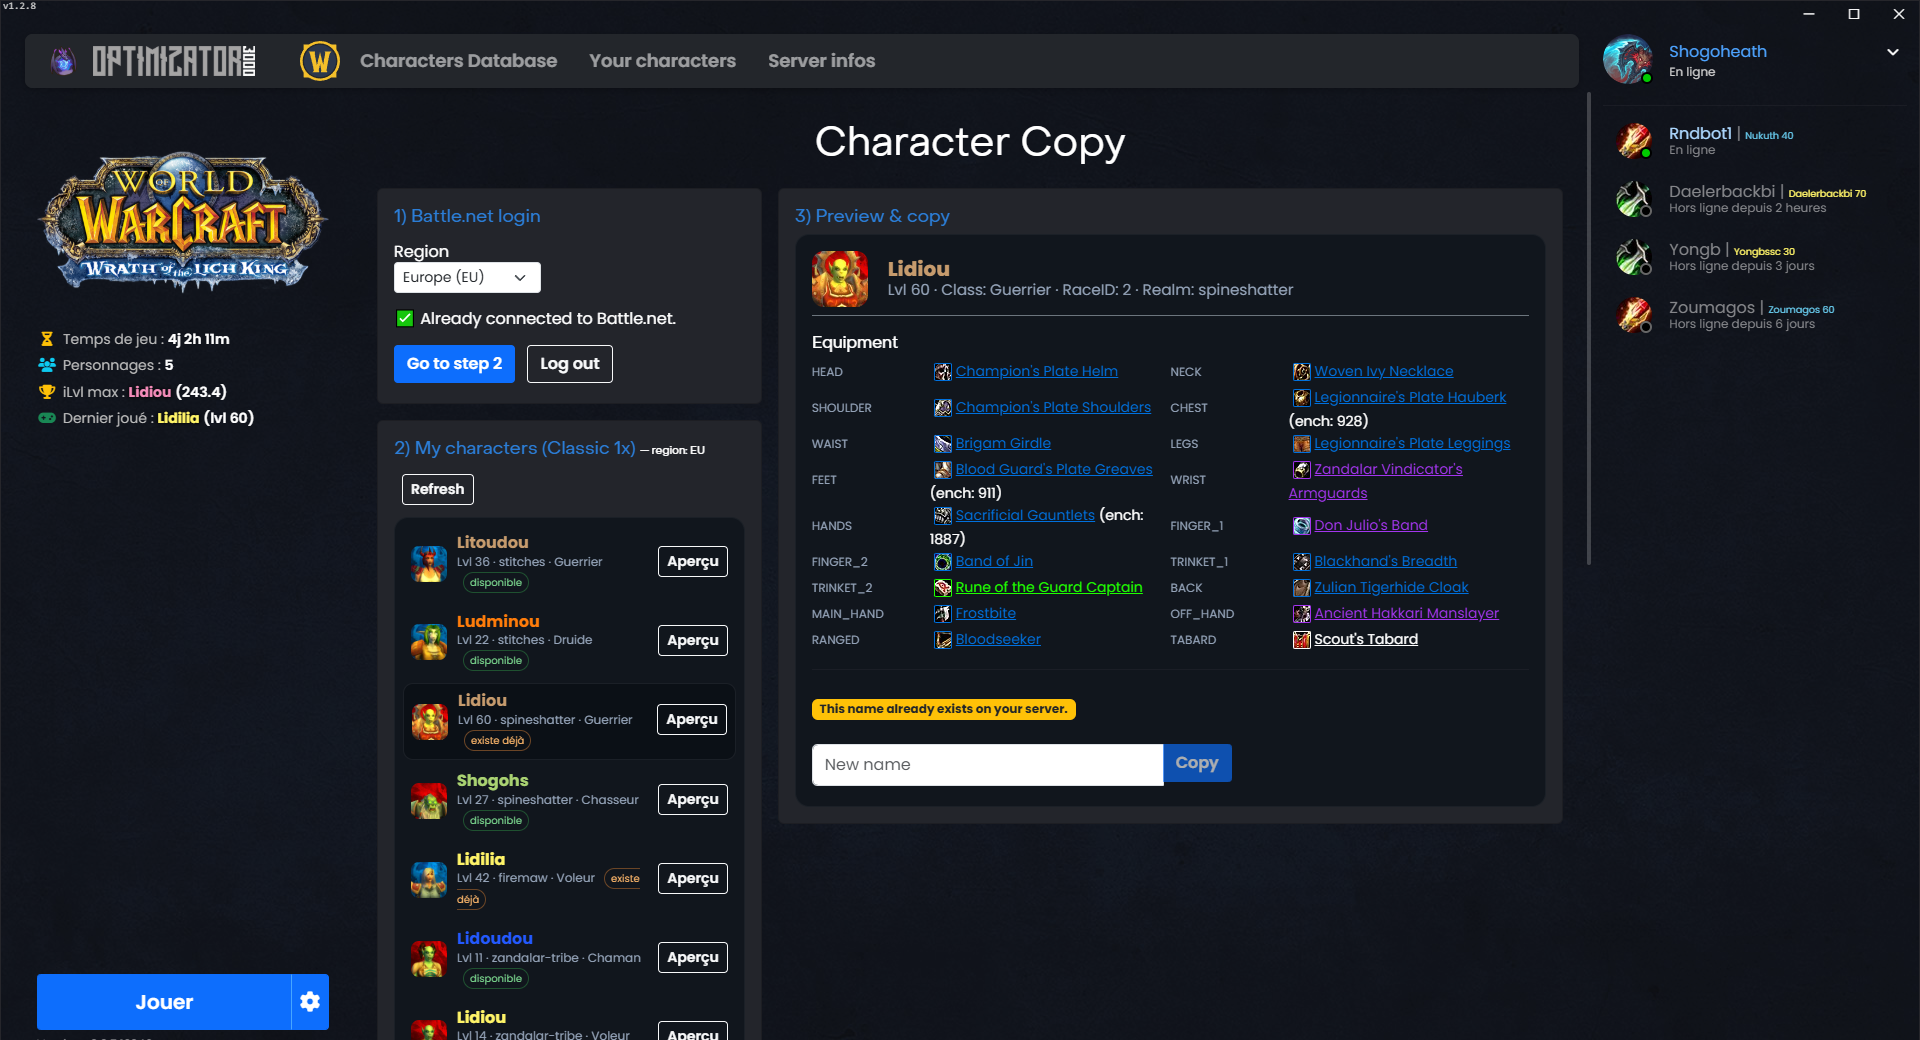The width and height of the screenshot is (1920, 1040).
Task: Click Go to step 2 button
Action: [454, 364]
